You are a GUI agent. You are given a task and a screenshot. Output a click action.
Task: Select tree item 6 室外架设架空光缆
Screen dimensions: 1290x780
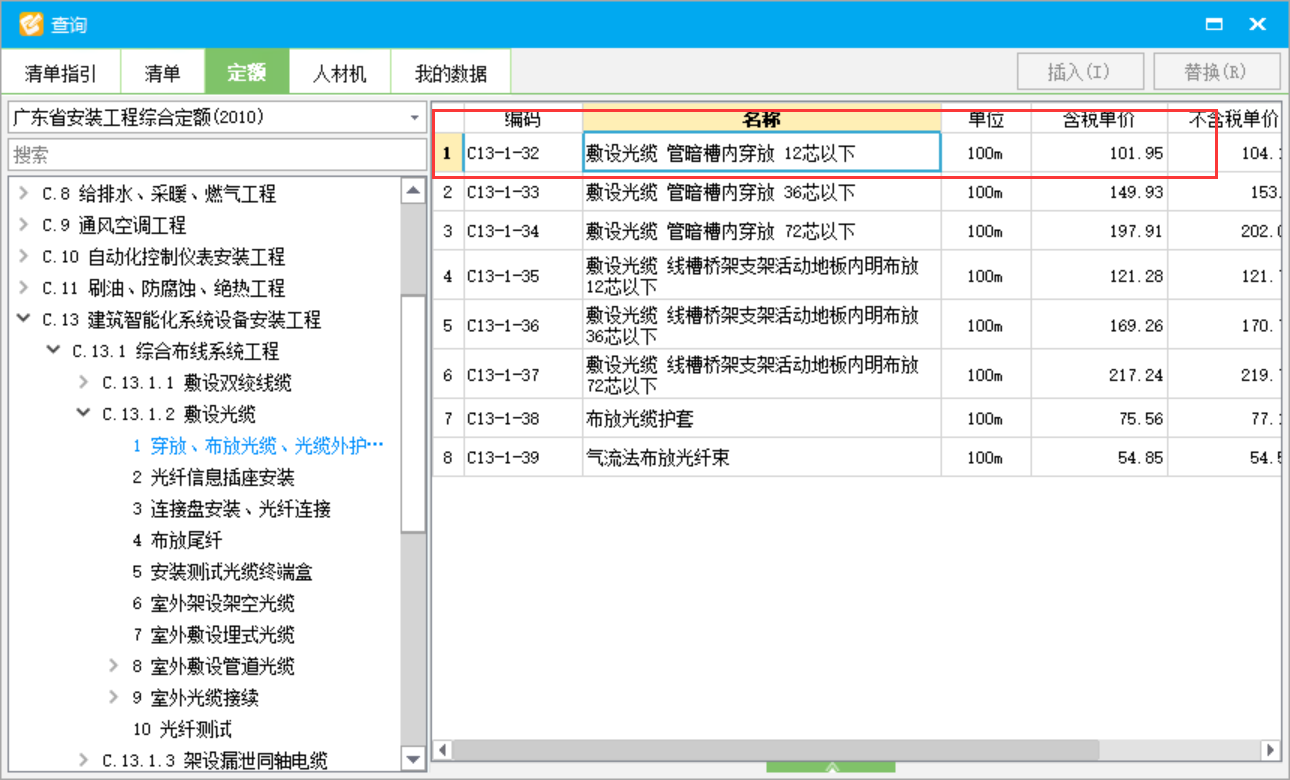click(213, 603)
